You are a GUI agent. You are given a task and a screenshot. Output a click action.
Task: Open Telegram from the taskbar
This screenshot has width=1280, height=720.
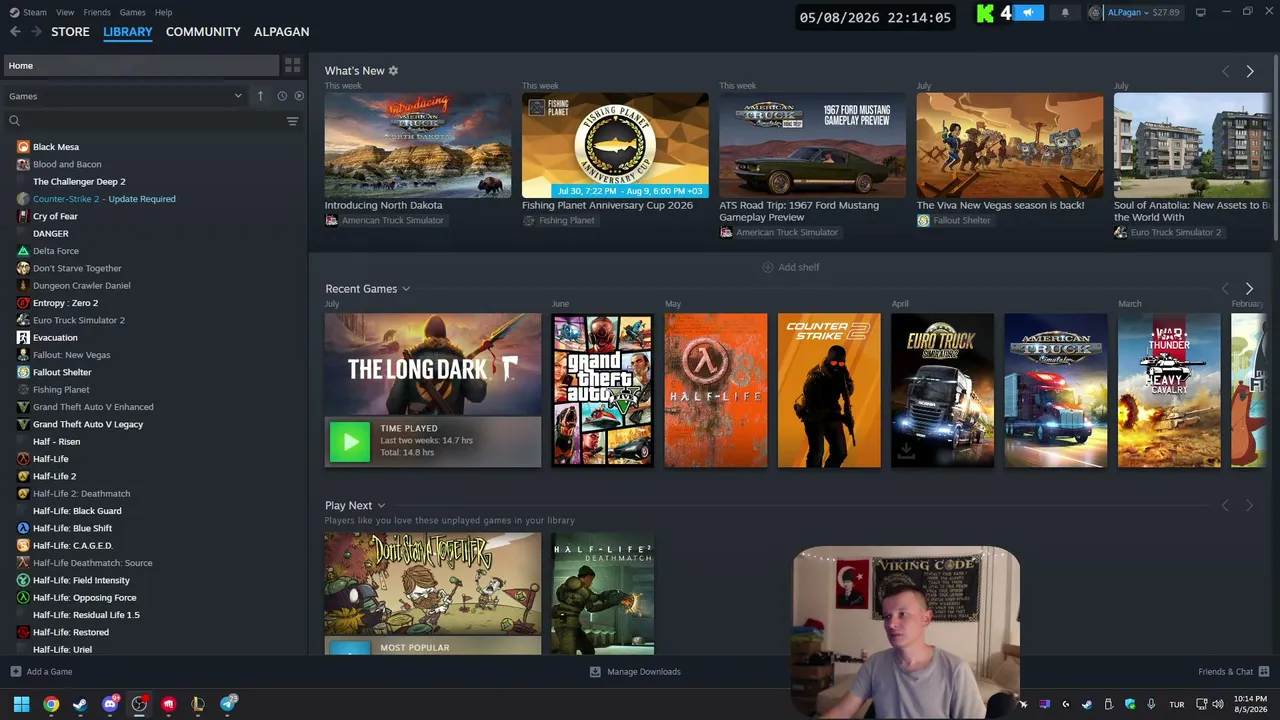[x=228, y=704]
